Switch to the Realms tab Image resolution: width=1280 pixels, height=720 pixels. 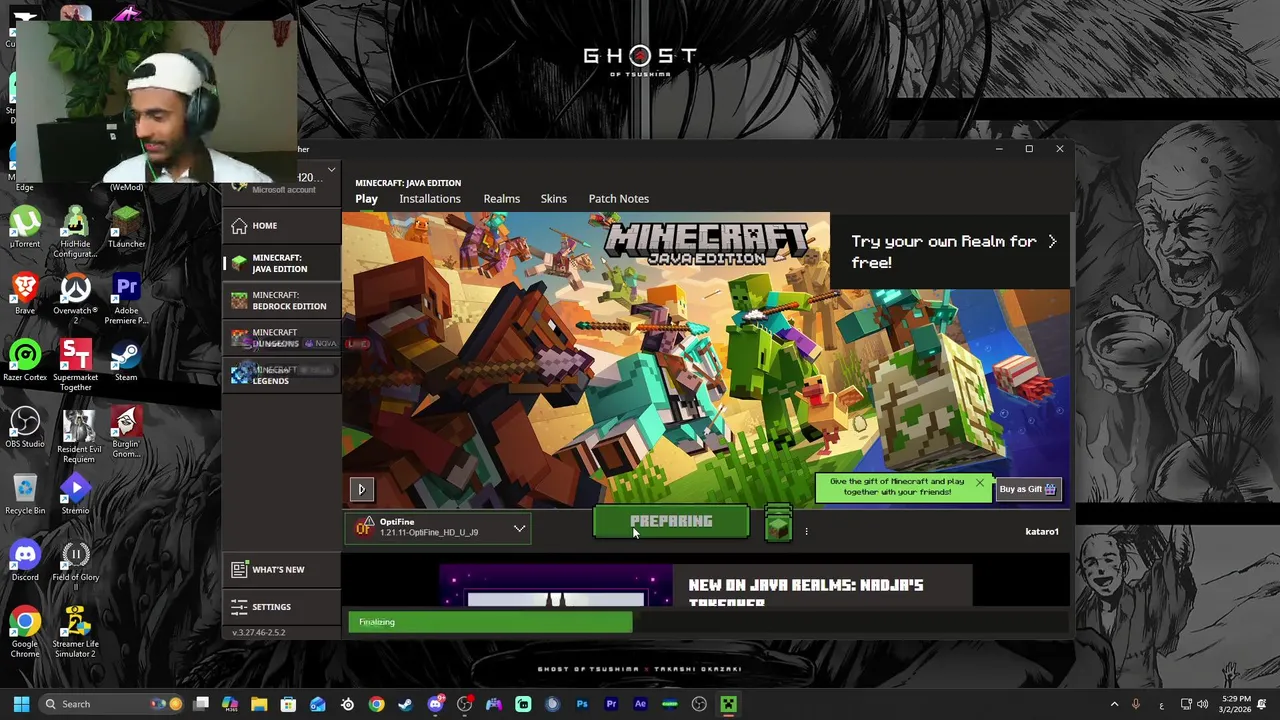point(502,199)
